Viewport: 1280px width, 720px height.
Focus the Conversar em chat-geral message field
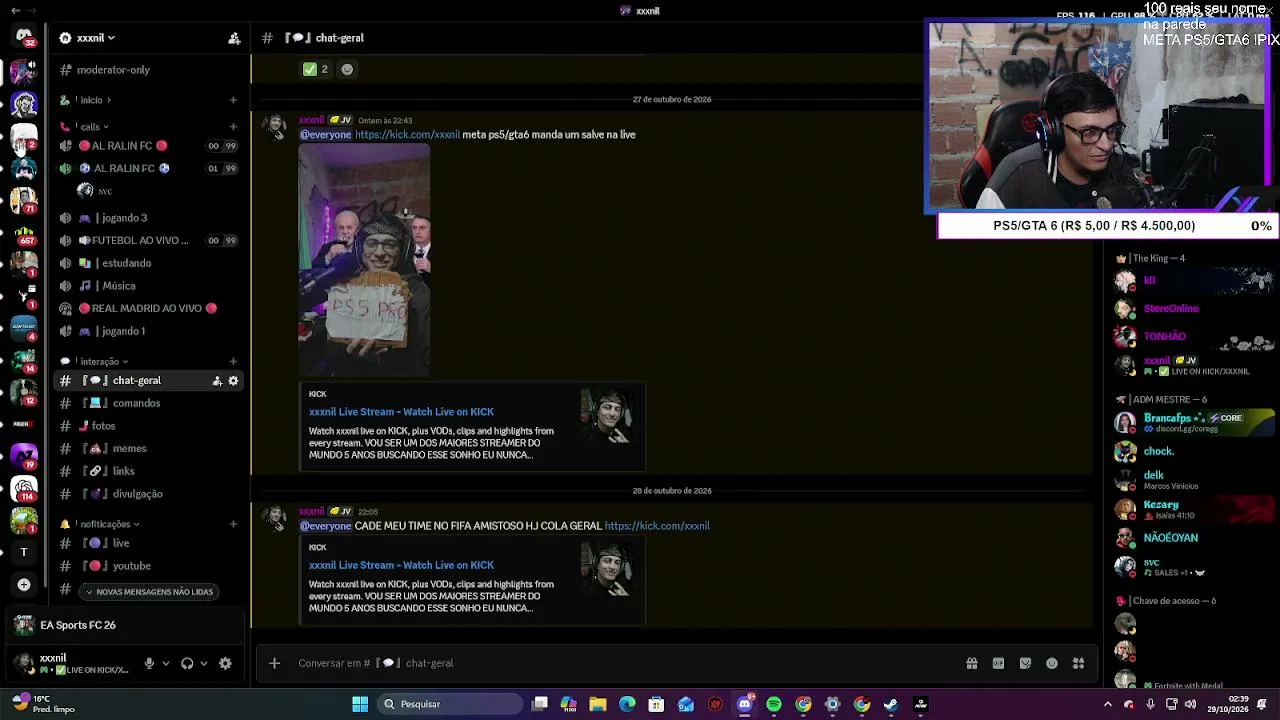click(620, 663)
